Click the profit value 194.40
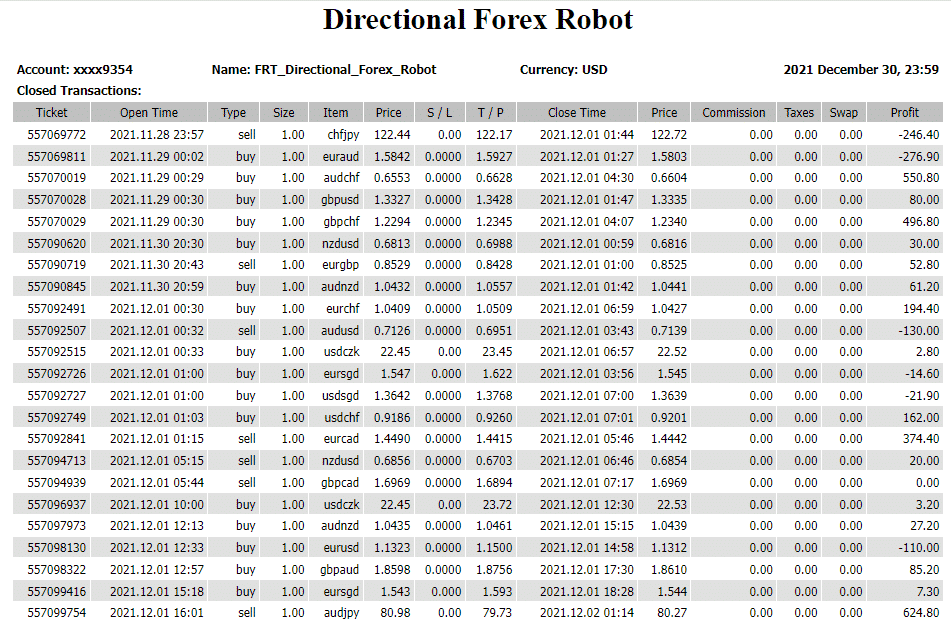 (x=921, y=308)
